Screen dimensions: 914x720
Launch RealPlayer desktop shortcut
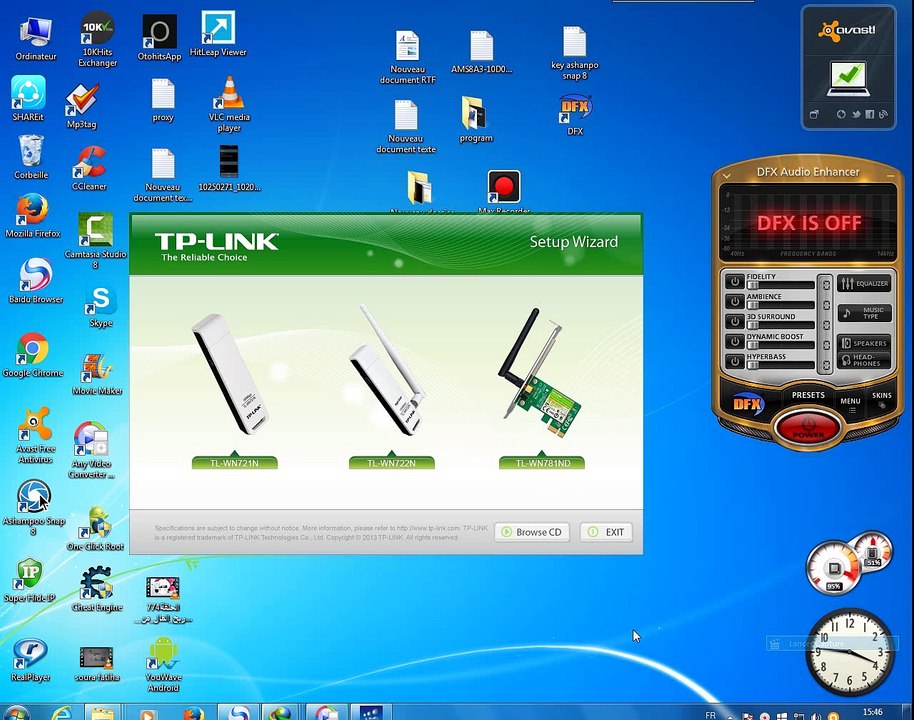[30, 659]
